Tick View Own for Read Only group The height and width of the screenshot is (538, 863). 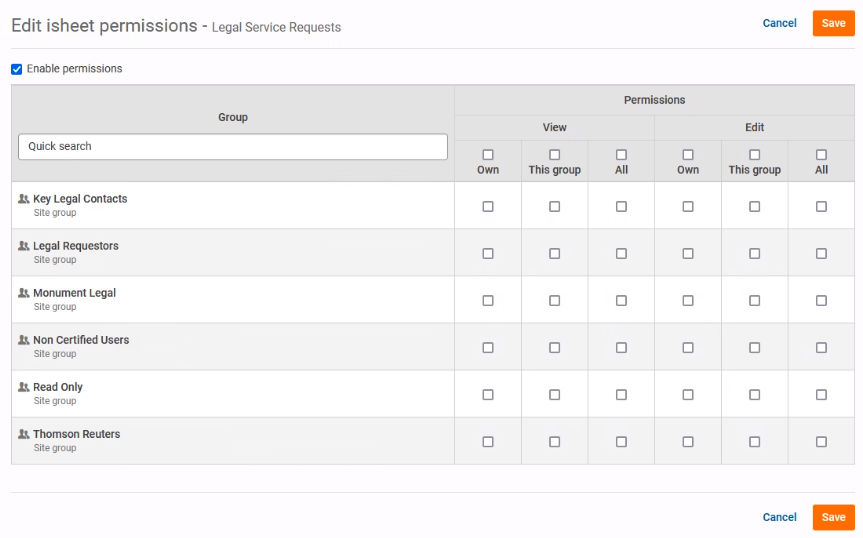(488, 394)
